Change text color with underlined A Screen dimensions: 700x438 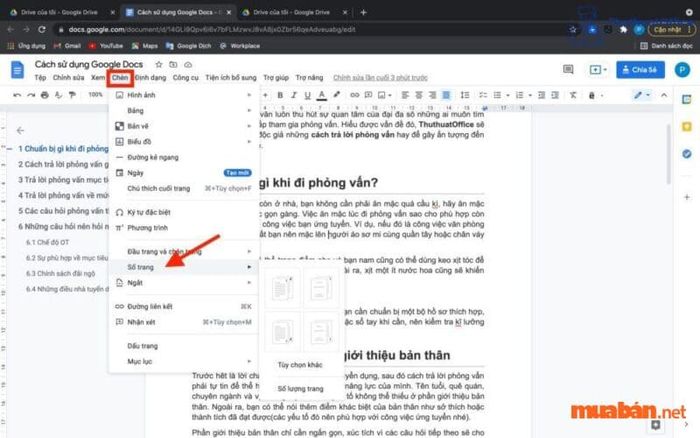pyautogui.click(x=321, y=95)
